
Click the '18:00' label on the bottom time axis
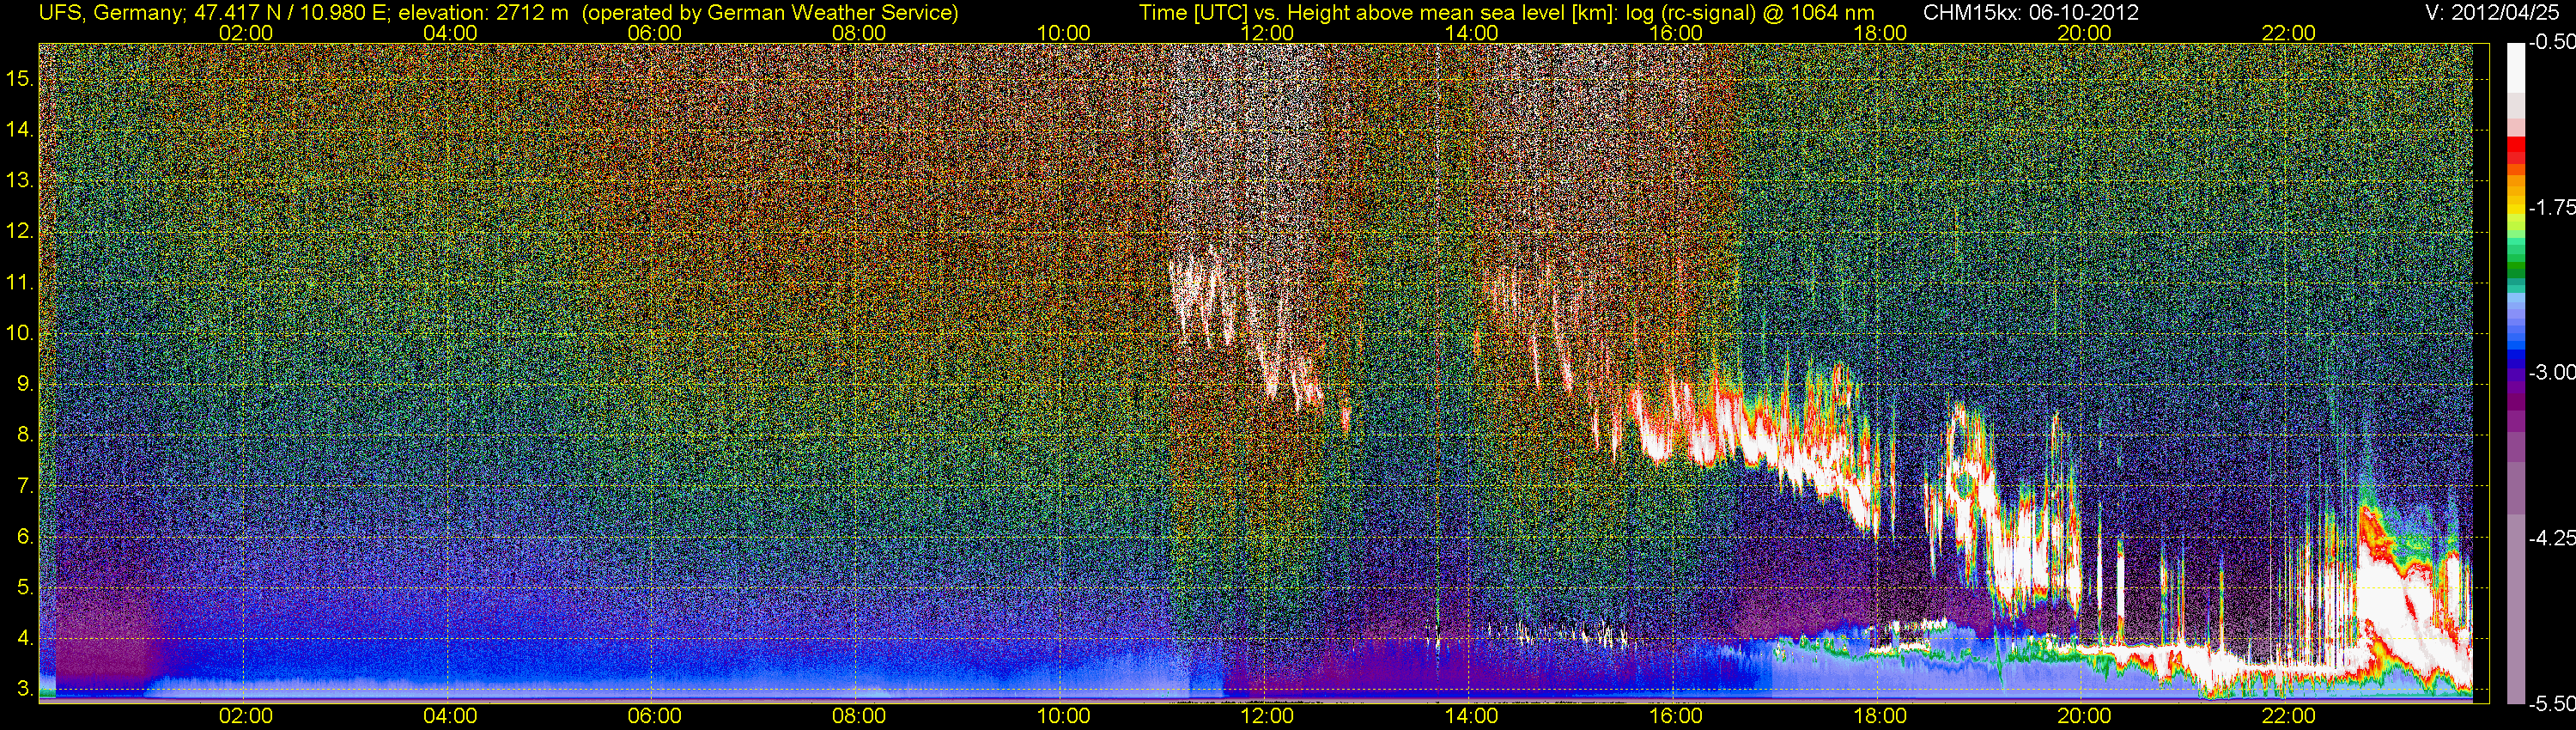pyautogui.click(x=1880, y=716)
